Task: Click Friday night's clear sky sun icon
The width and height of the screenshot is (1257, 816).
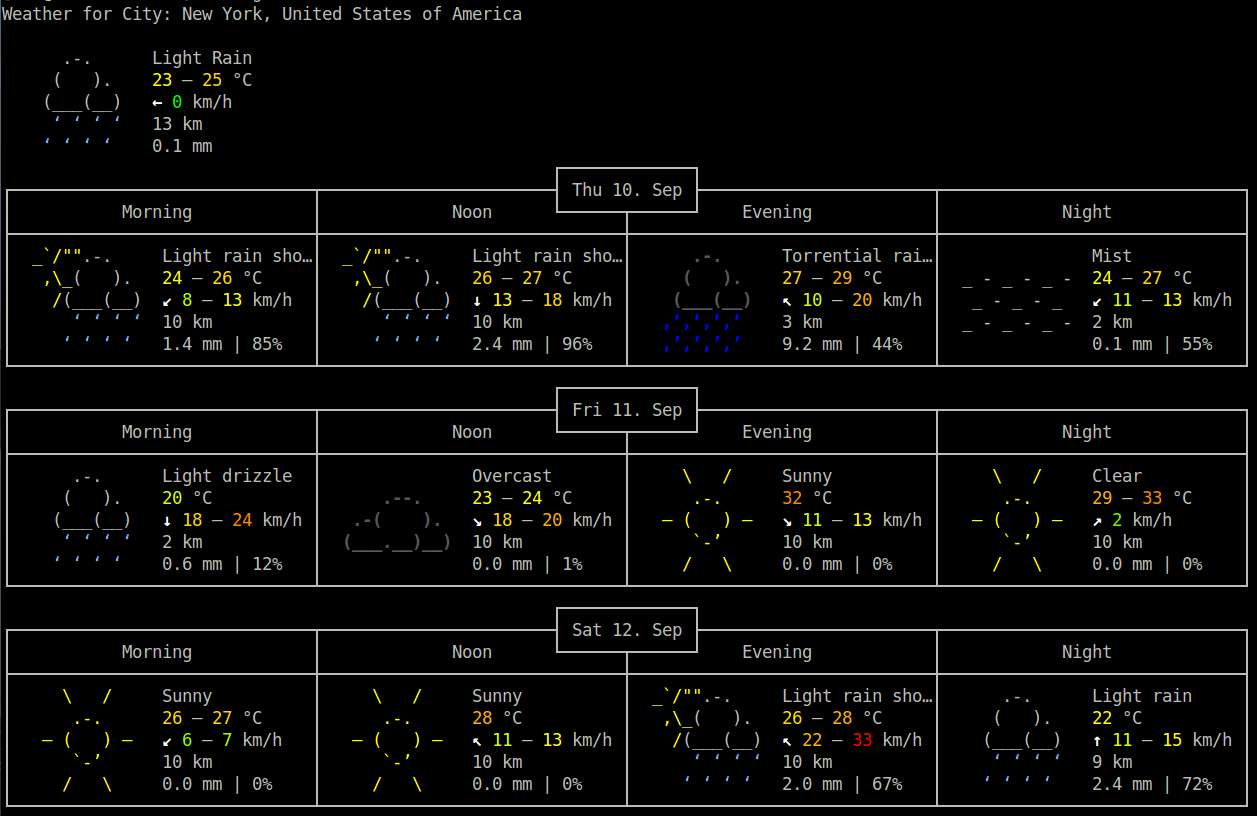Action: 1017,519
